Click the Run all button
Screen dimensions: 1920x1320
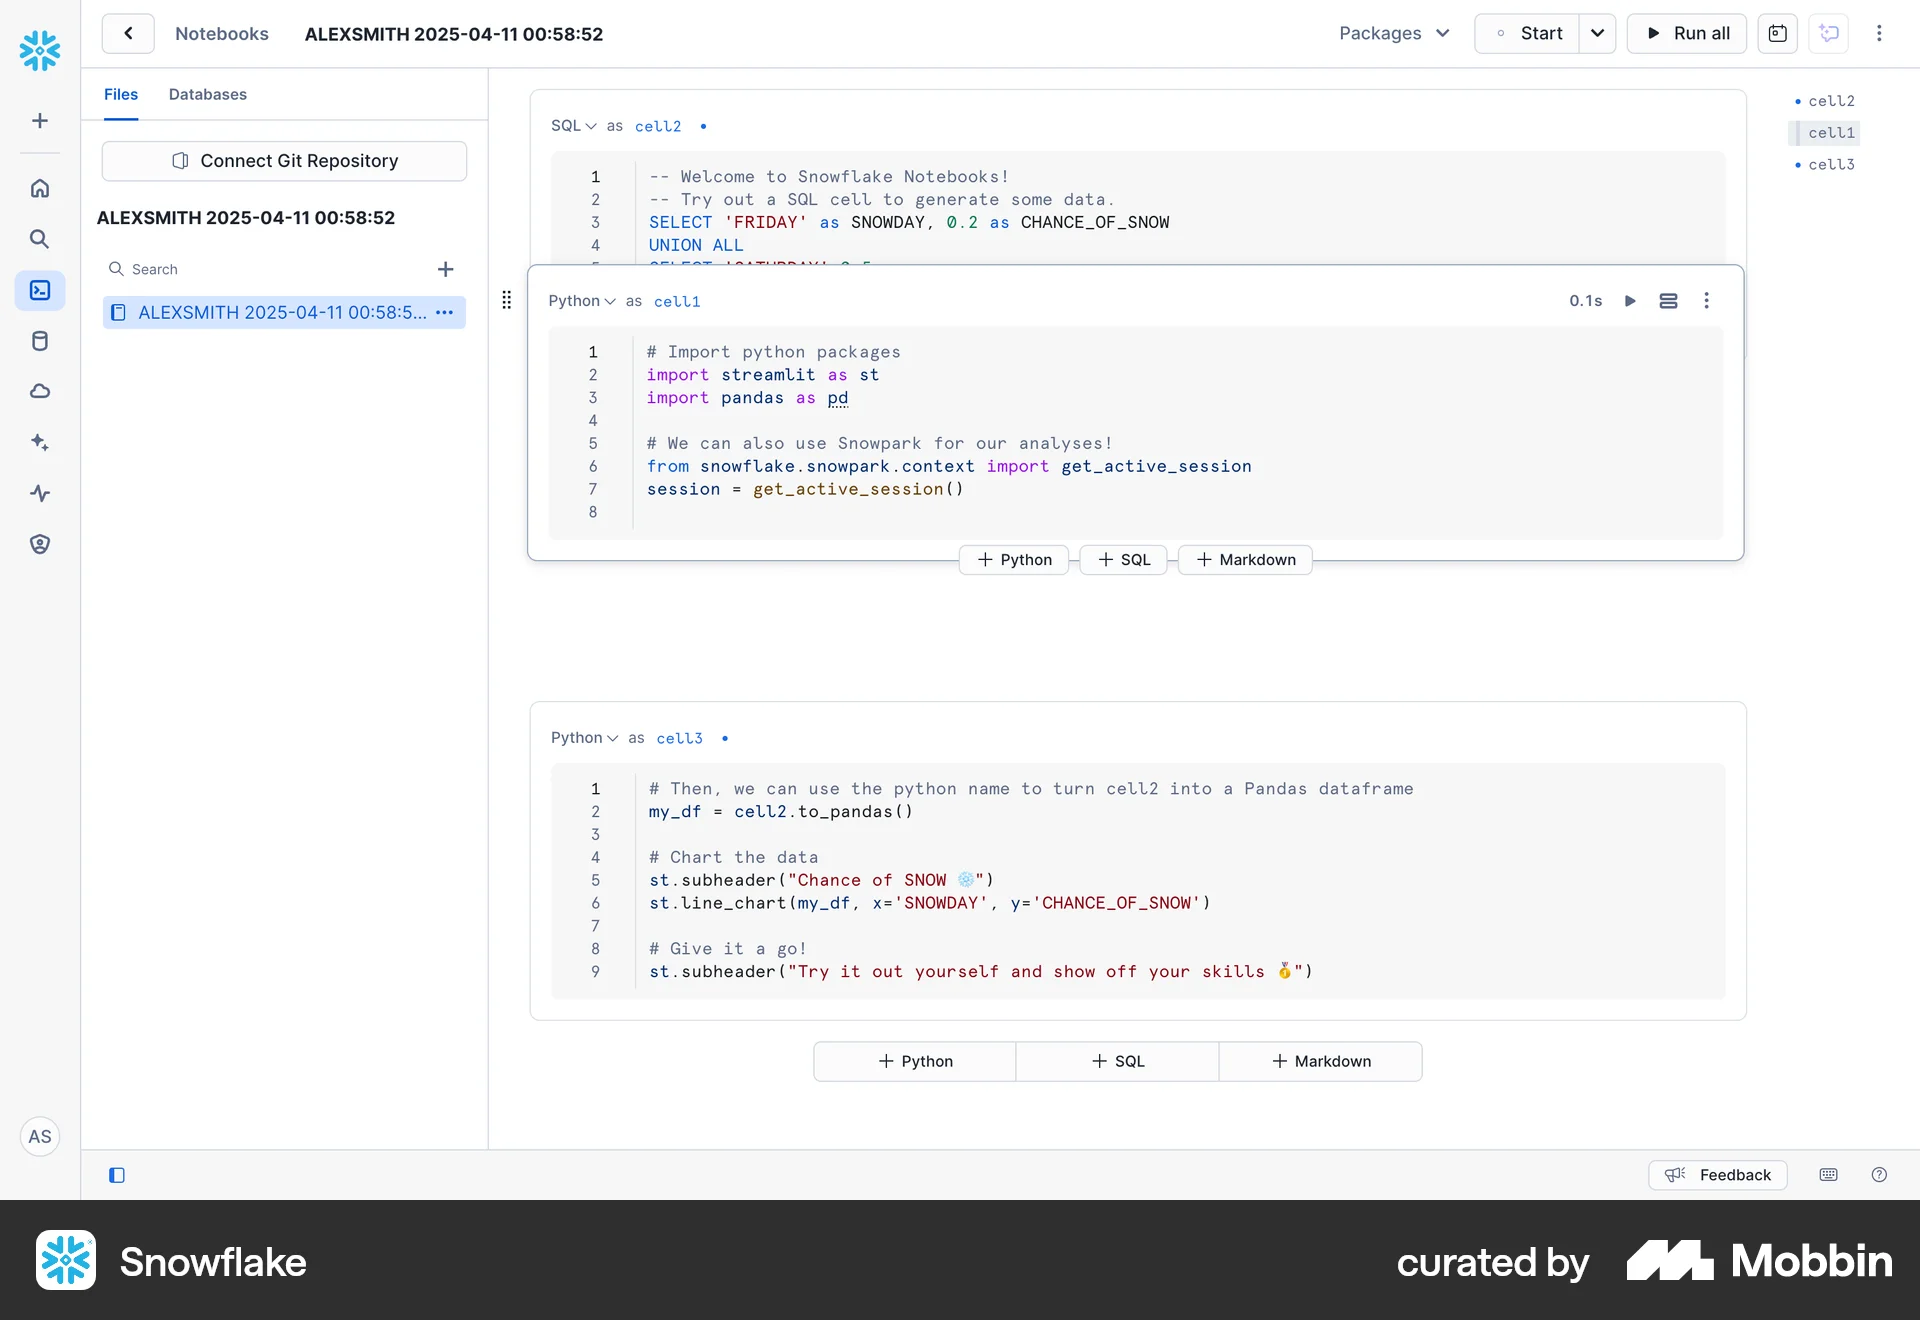[x=1686, y=33]
